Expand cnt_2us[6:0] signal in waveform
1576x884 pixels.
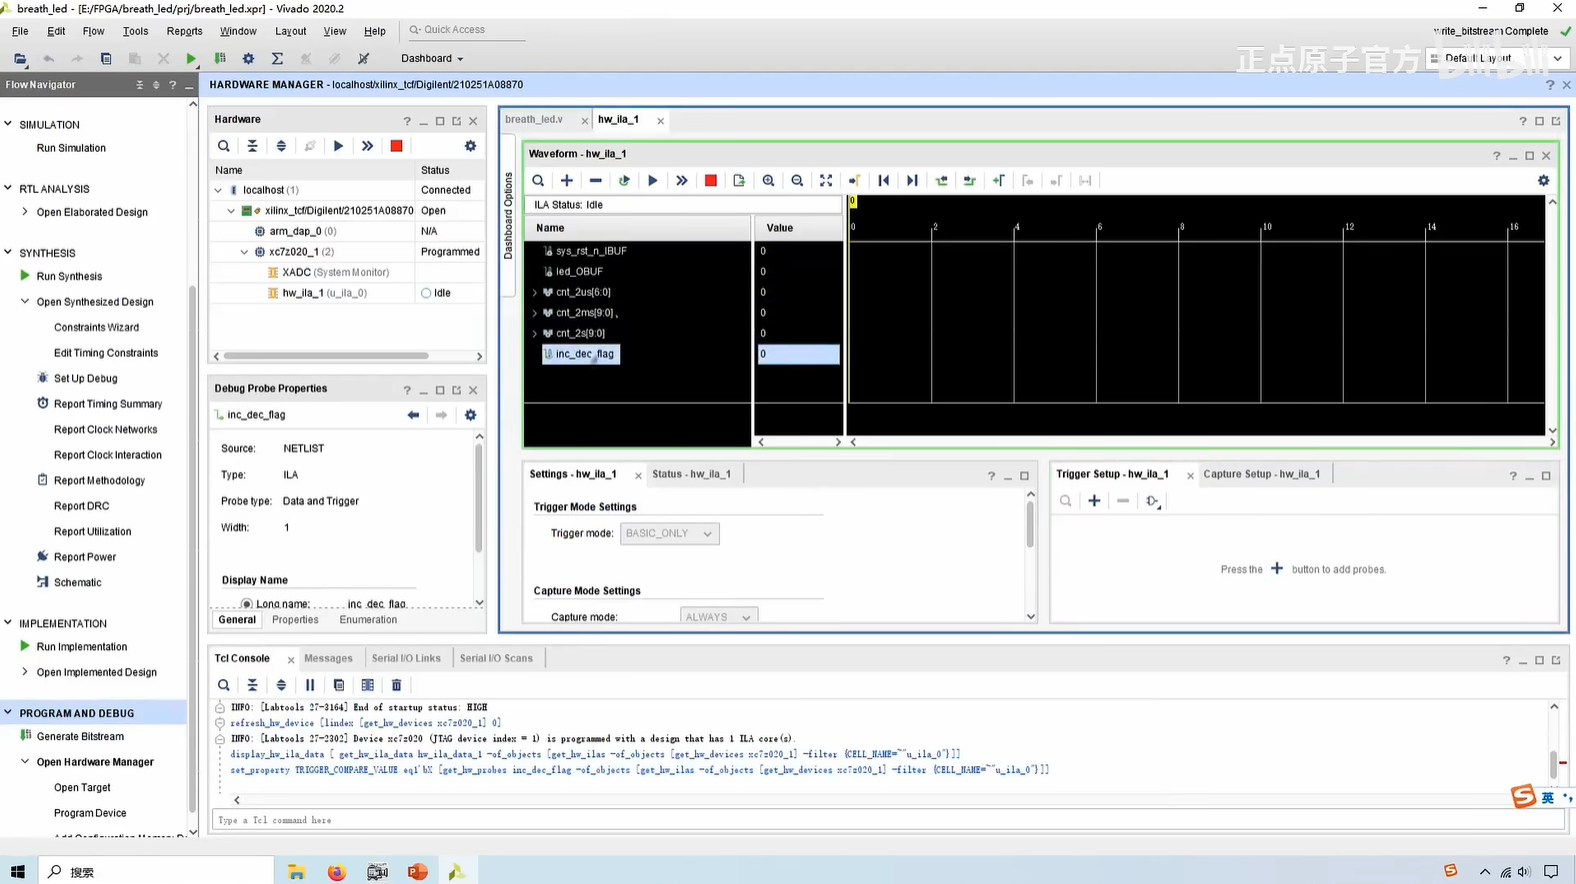pos(535,293)
